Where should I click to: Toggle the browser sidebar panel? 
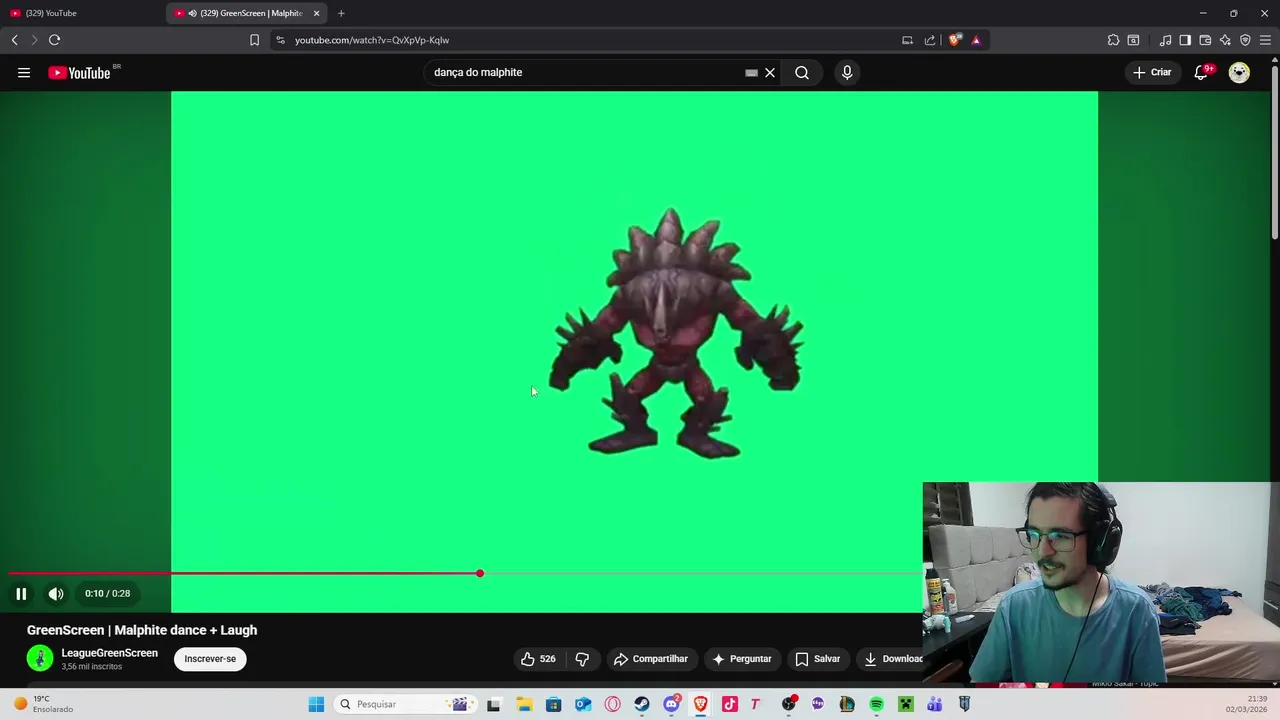pyautogui.click(x=1185, y=40)
